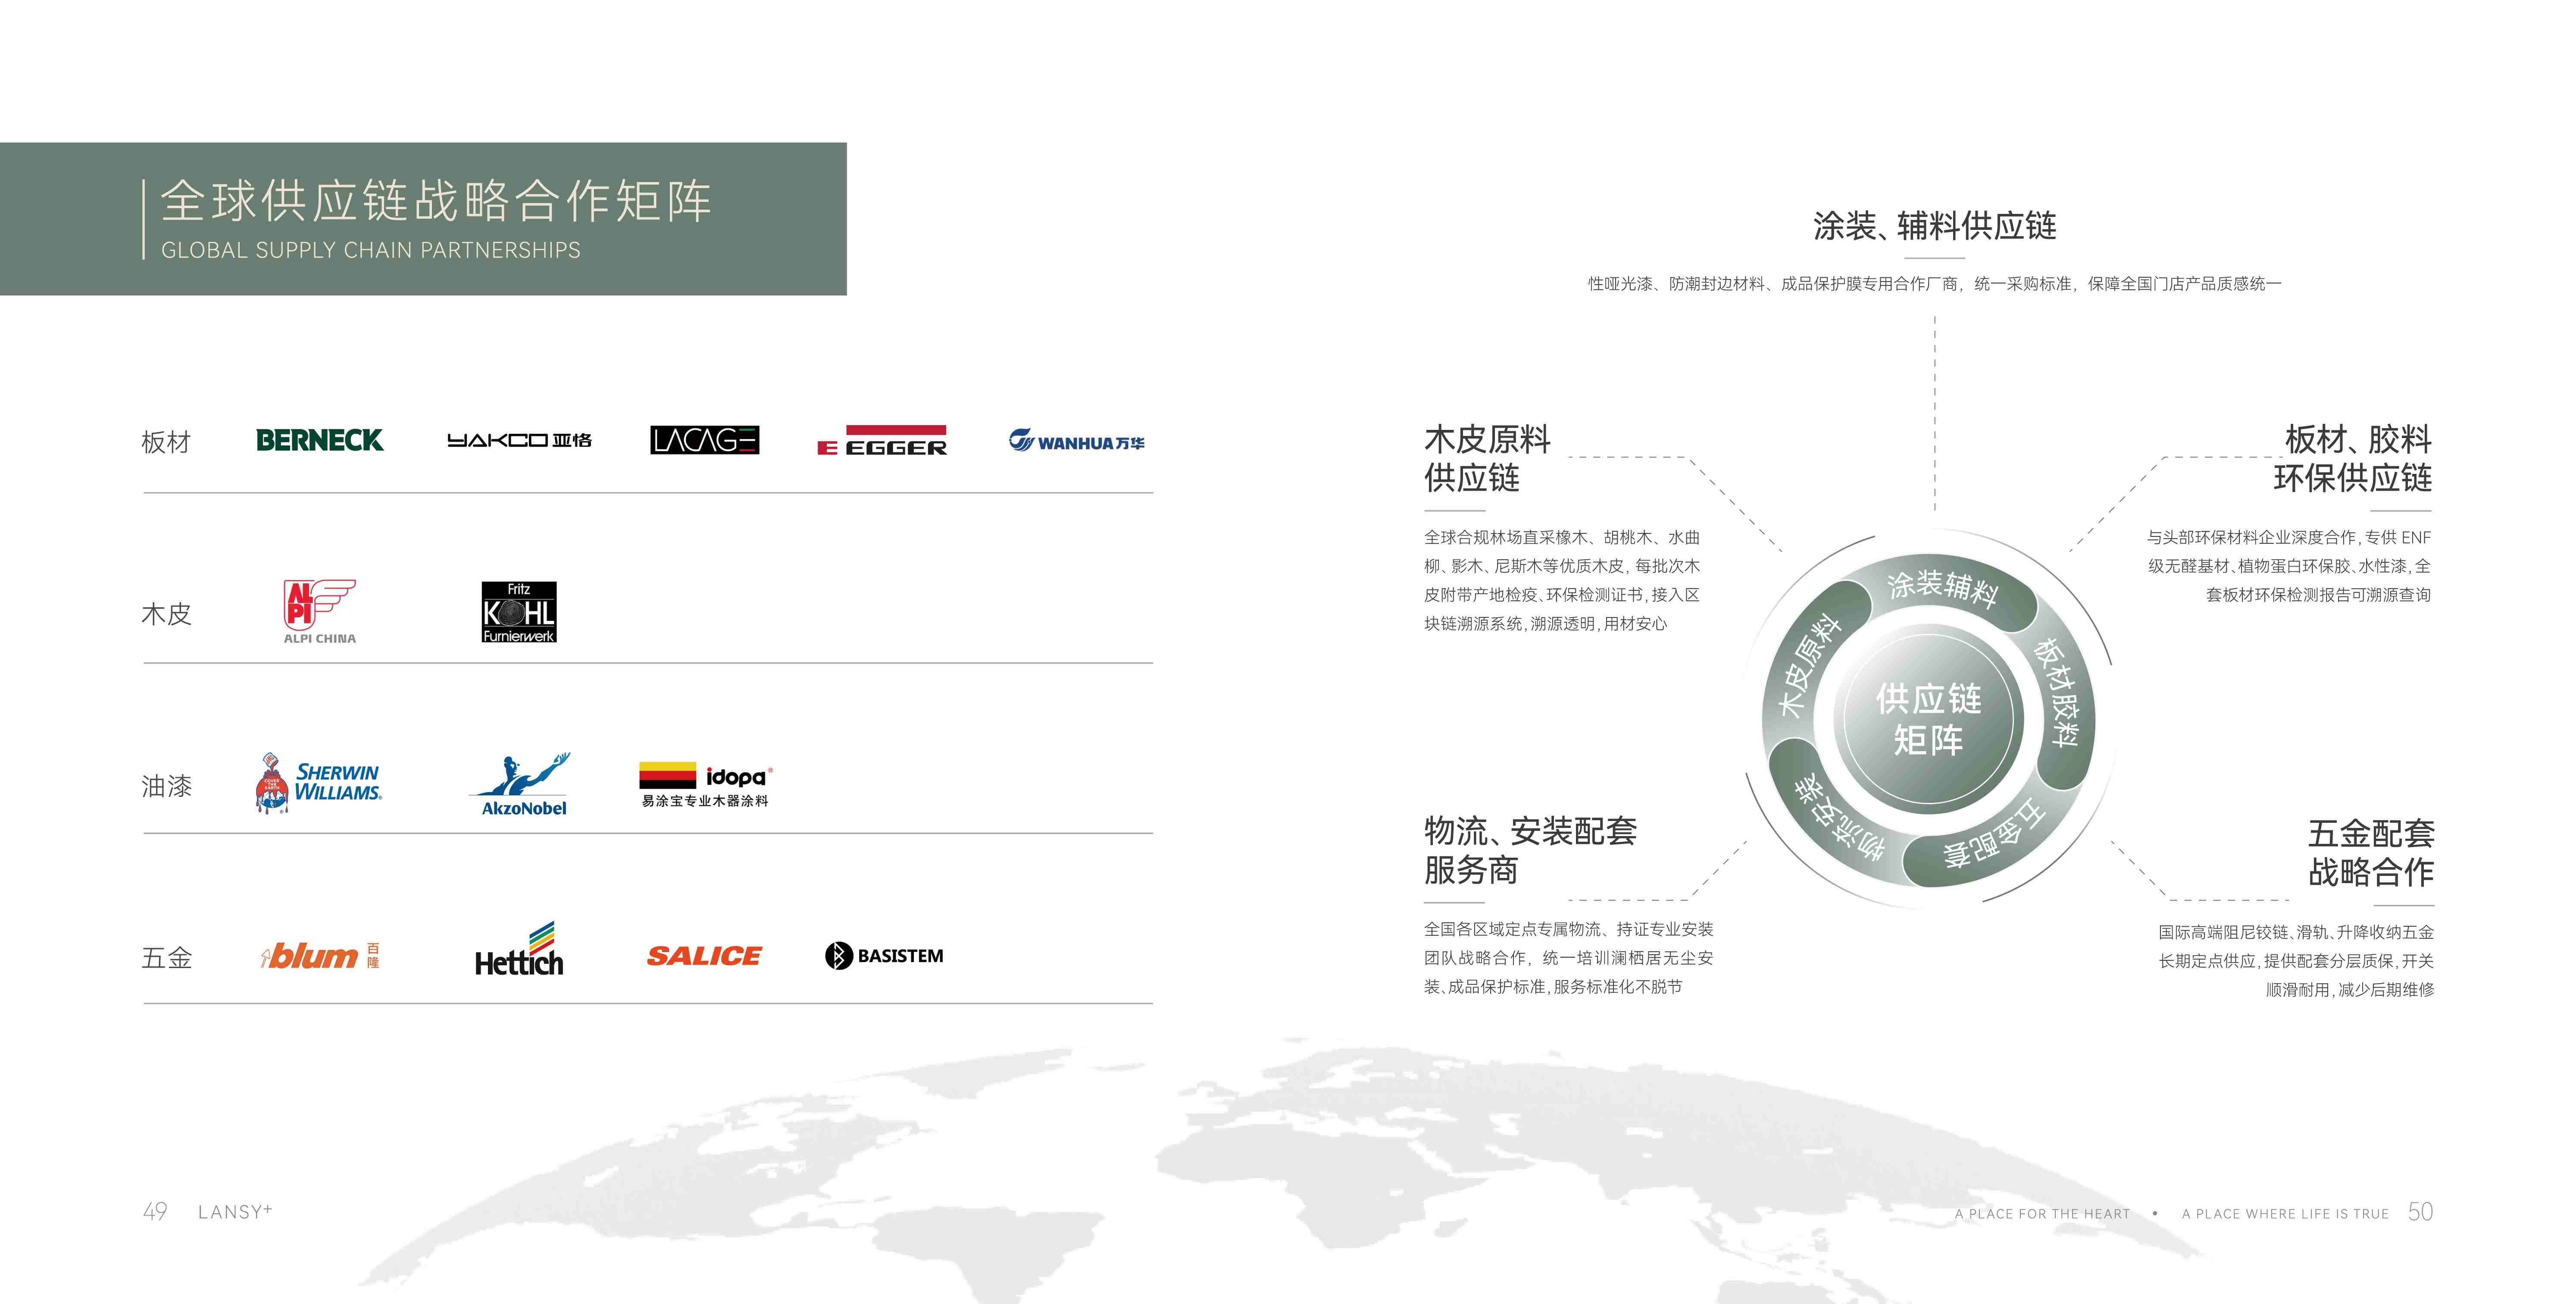The height and width of the screenshot is (1304, 2576).
Task: Click page number 49
Action: click(x=155, y=1212)
